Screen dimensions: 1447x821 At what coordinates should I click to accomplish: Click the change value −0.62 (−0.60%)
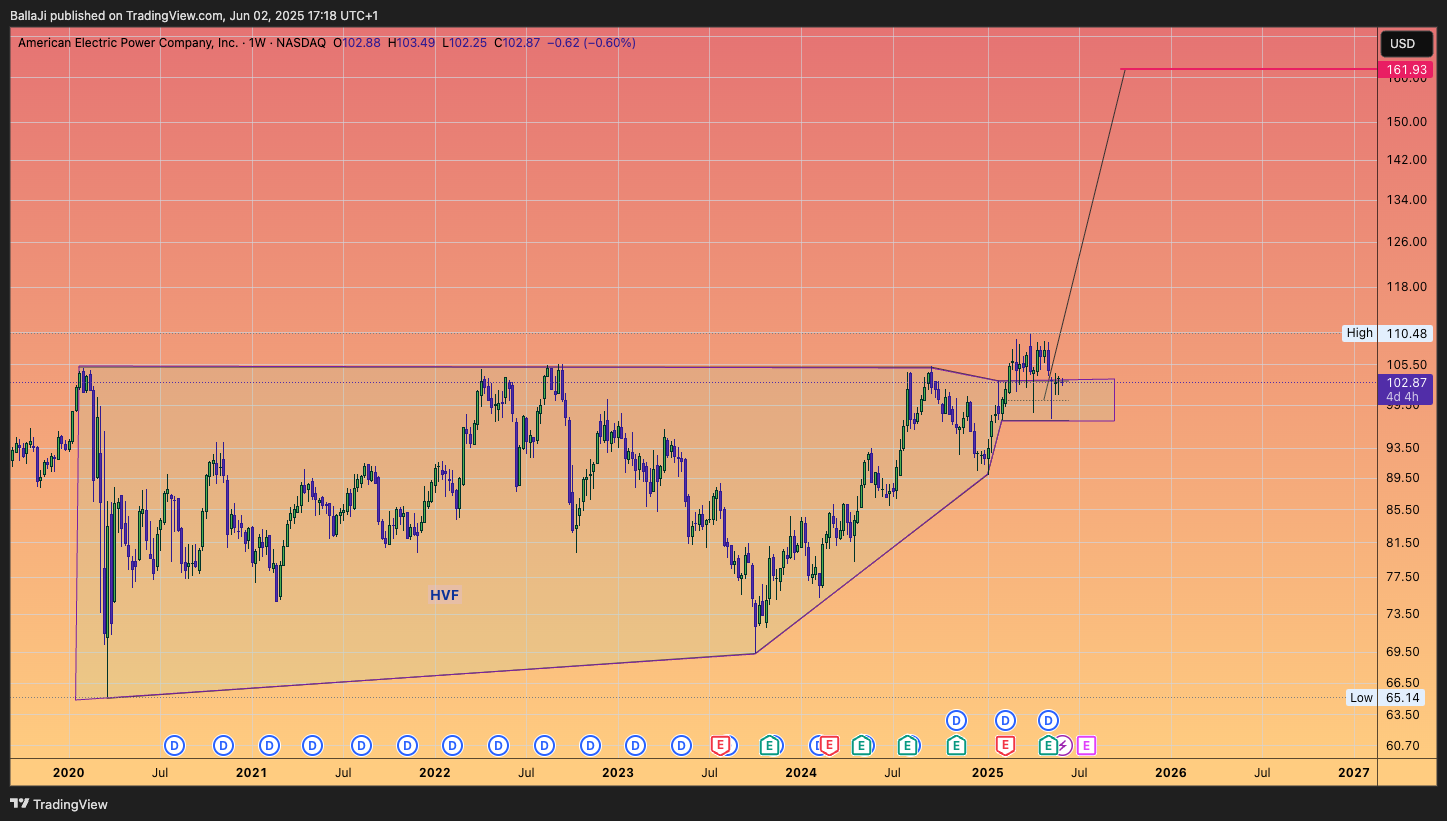(591, 43)
